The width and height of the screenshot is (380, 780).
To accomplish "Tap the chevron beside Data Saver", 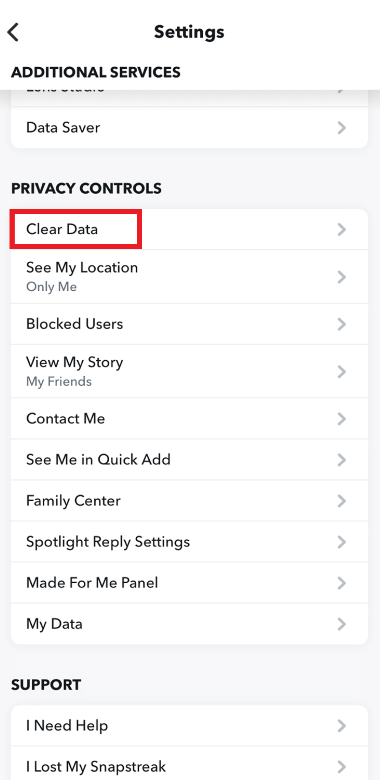I will click(x=342, y=128).
